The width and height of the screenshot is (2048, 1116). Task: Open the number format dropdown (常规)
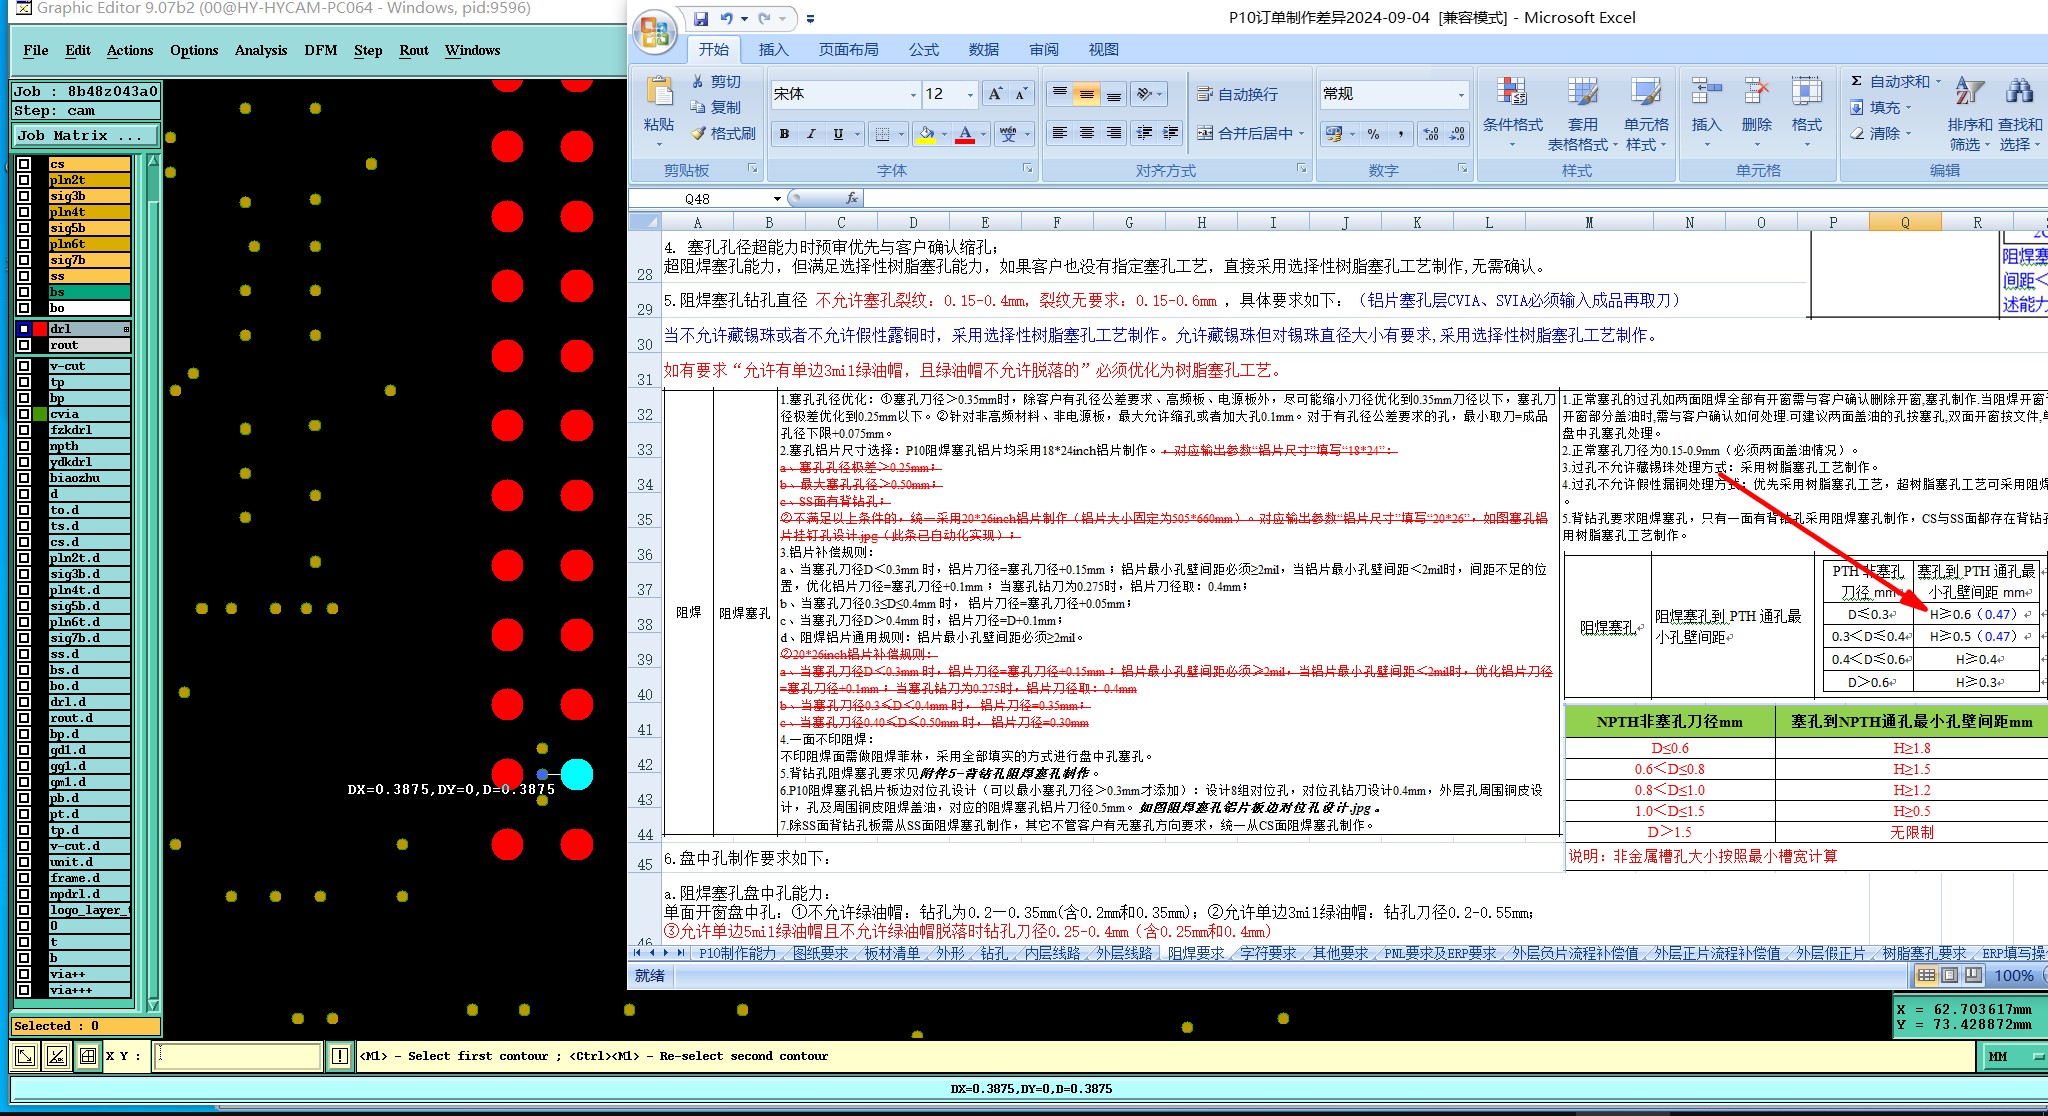click(x=1461, y=94)
